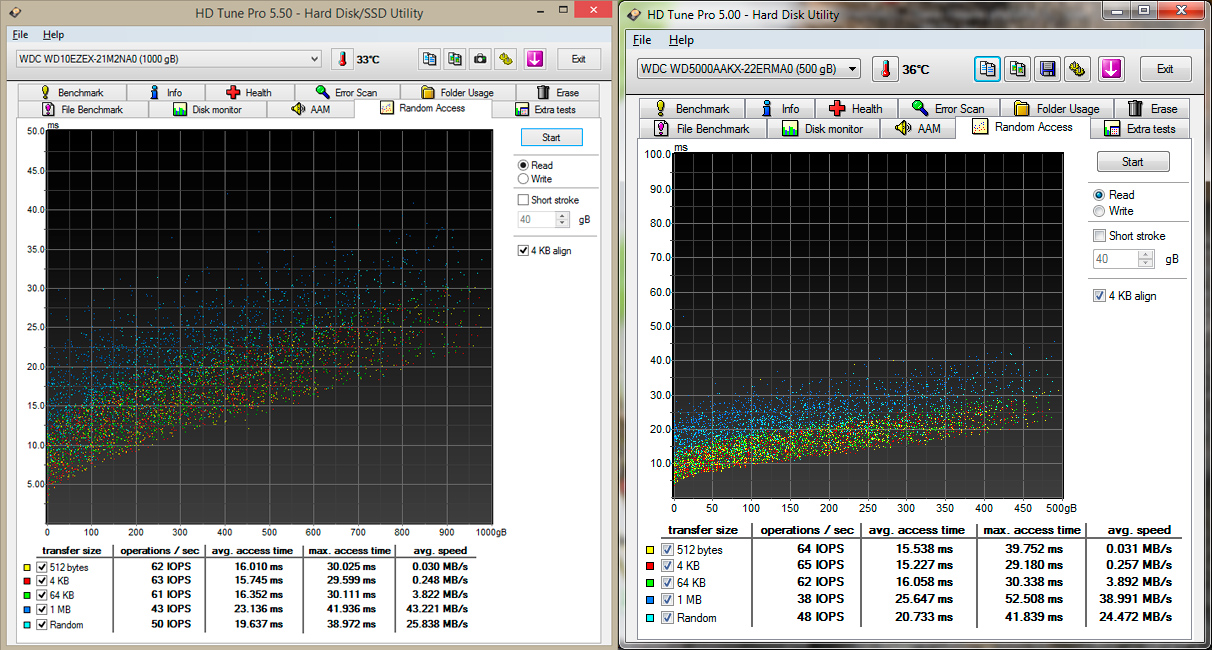Click the floppy disk save icon

pyautogui.click(x=1047, y=69)
